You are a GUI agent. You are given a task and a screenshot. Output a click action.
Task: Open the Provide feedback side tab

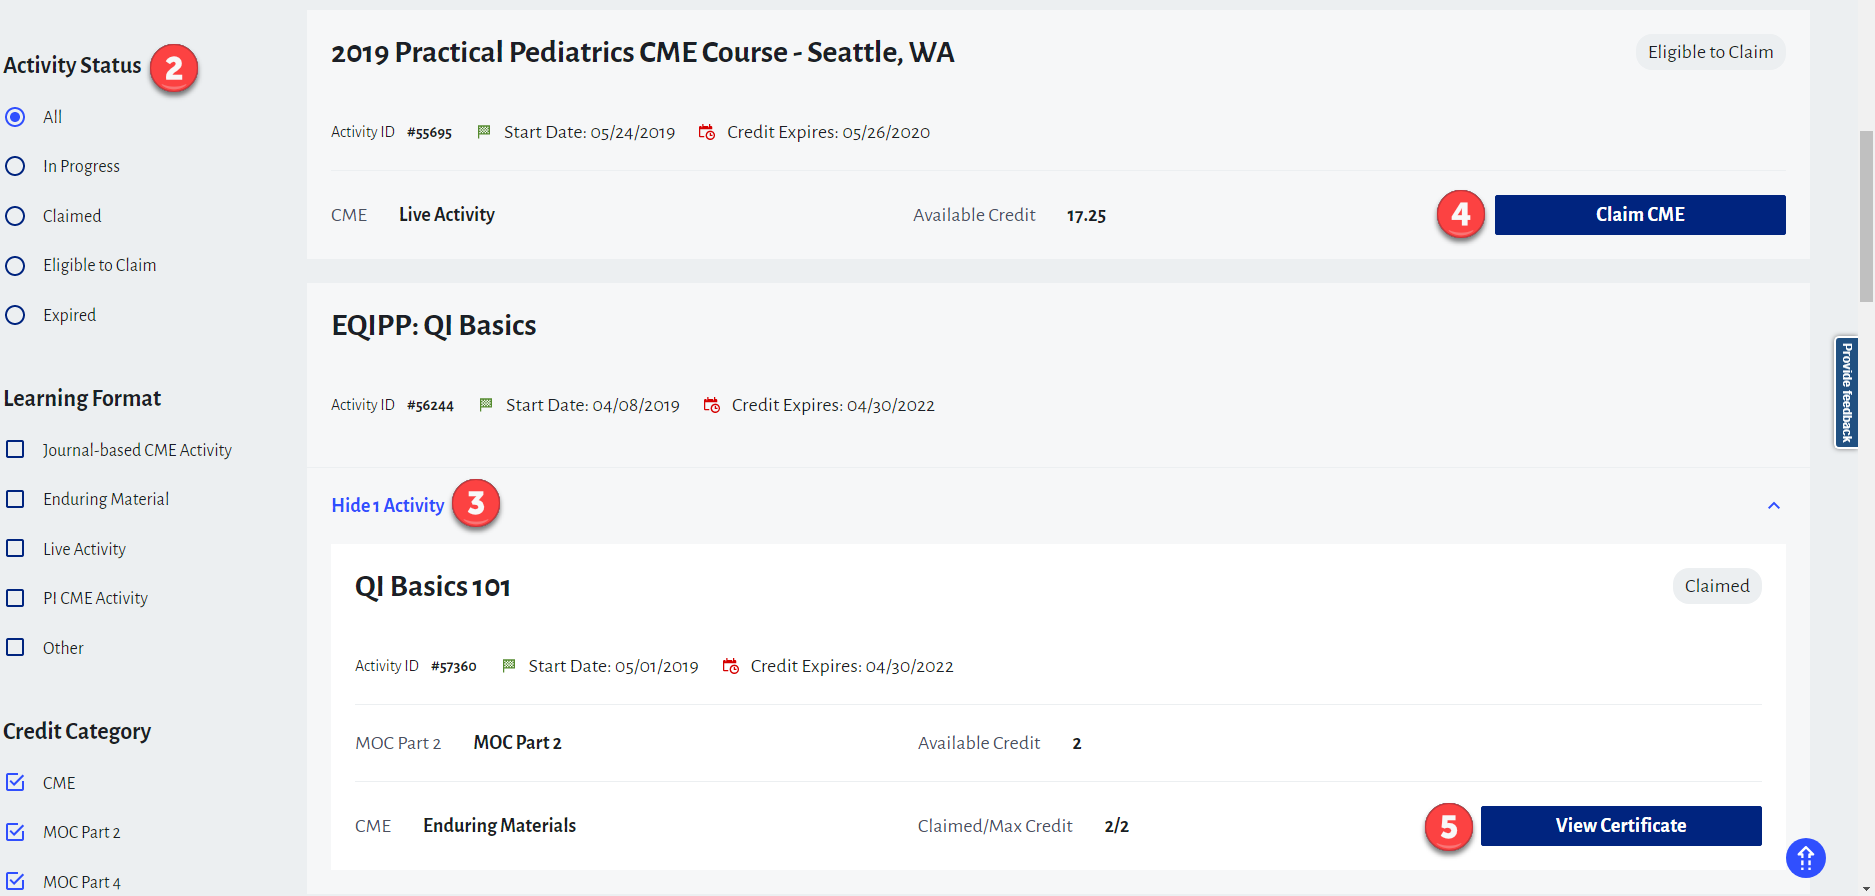point(1846,392)
